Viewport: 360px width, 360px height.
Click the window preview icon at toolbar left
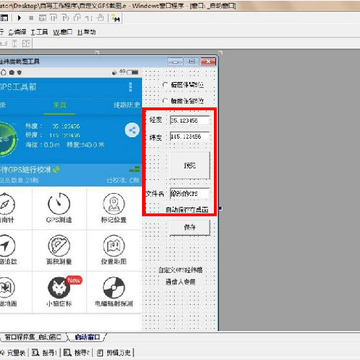4,18
